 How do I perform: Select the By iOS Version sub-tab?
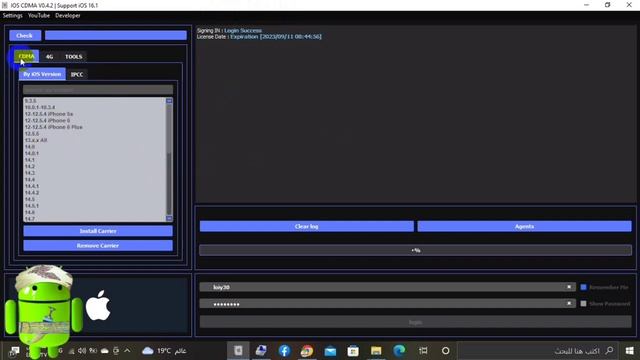42,74
